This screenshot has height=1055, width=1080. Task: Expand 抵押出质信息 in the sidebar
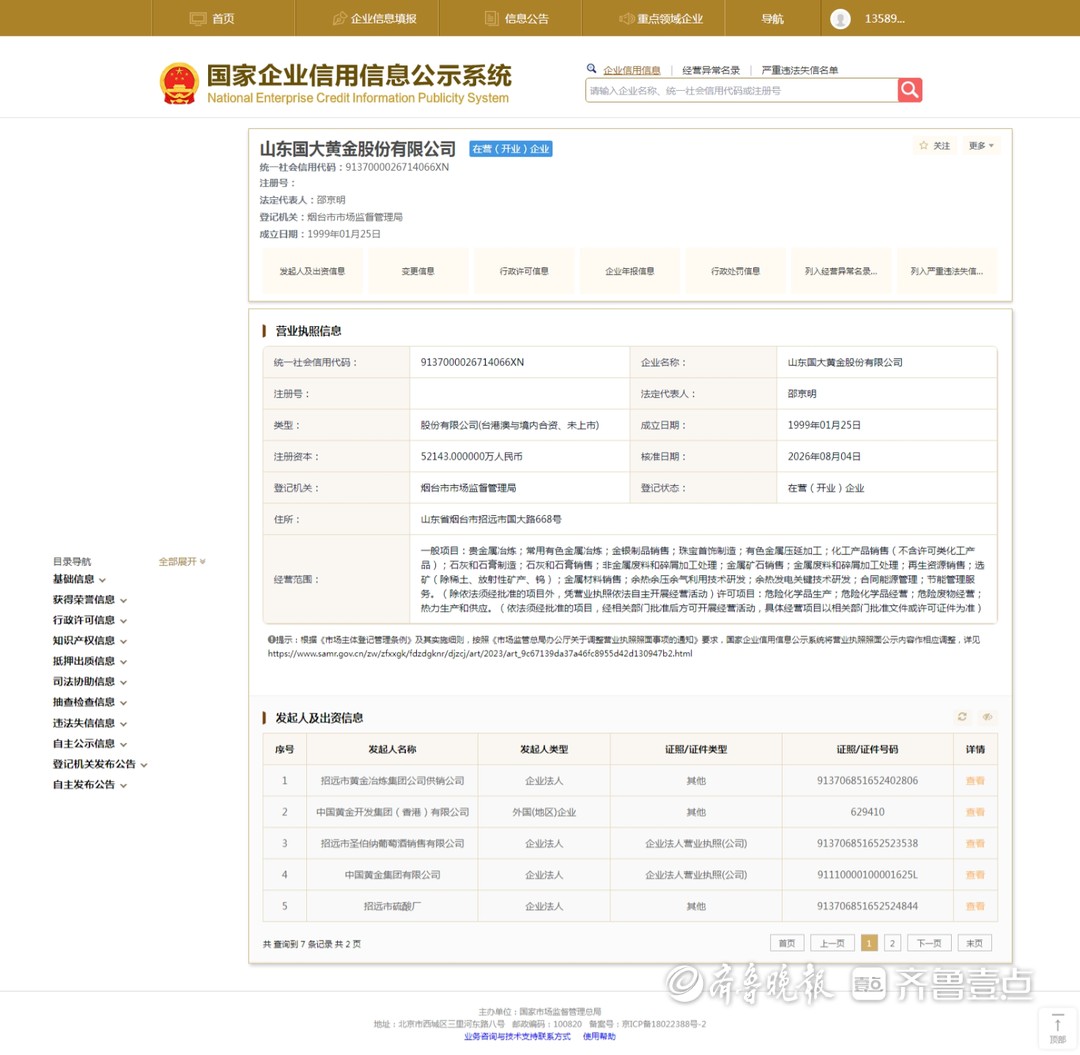pos(90,661)
